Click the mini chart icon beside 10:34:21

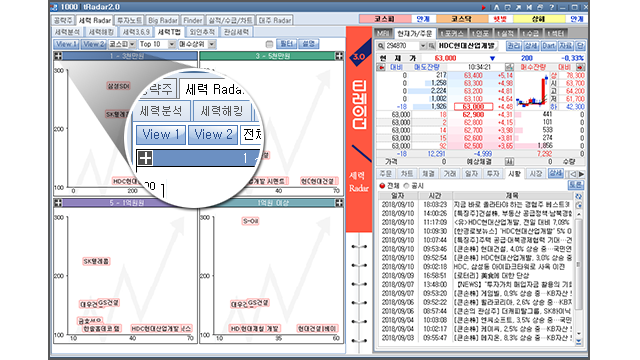509,67
